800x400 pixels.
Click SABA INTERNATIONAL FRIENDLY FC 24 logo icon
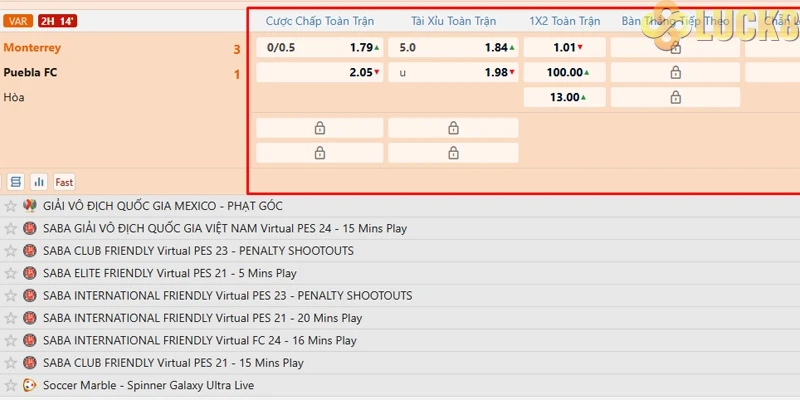point(30,341)
